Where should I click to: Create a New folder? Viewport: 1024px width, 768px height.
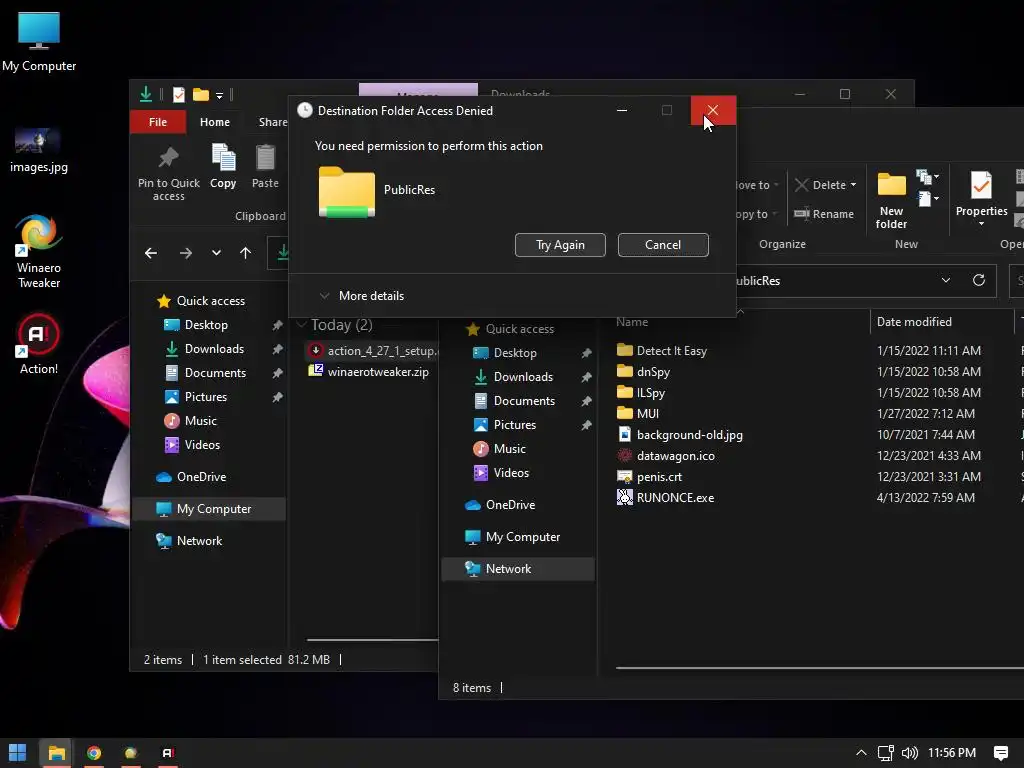(x=891, y=200)
